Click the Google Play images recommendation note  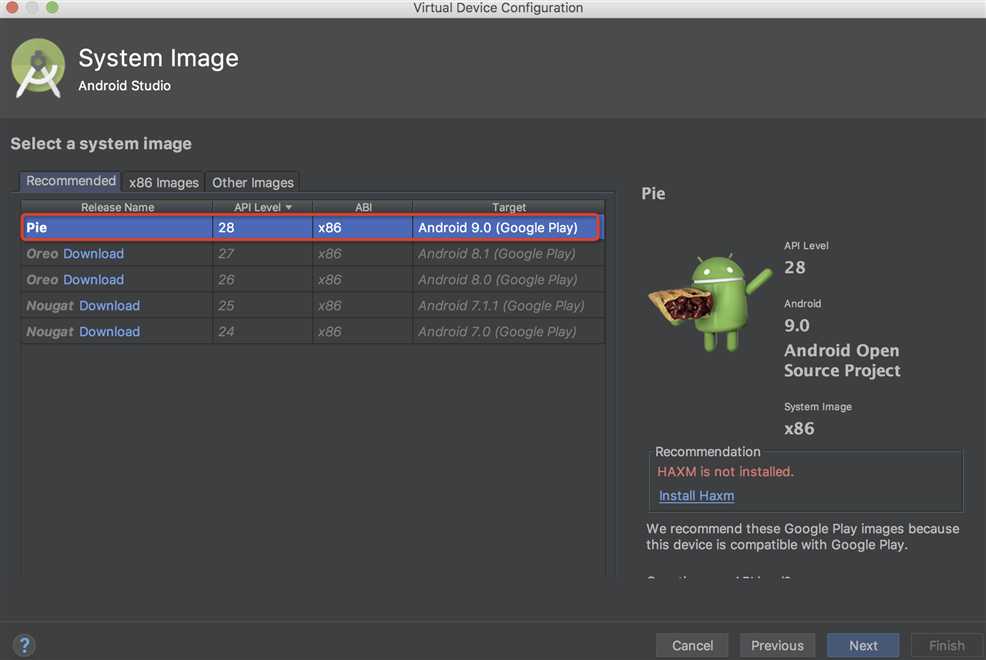tap(802, 537)
